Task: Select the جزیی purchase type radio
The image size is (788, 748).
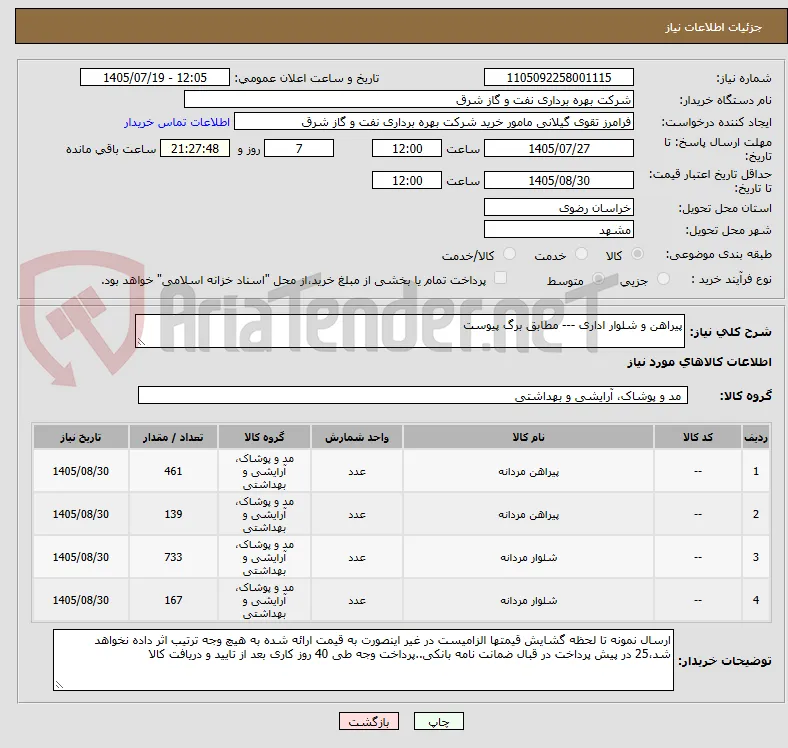Action: coord(663,278)
